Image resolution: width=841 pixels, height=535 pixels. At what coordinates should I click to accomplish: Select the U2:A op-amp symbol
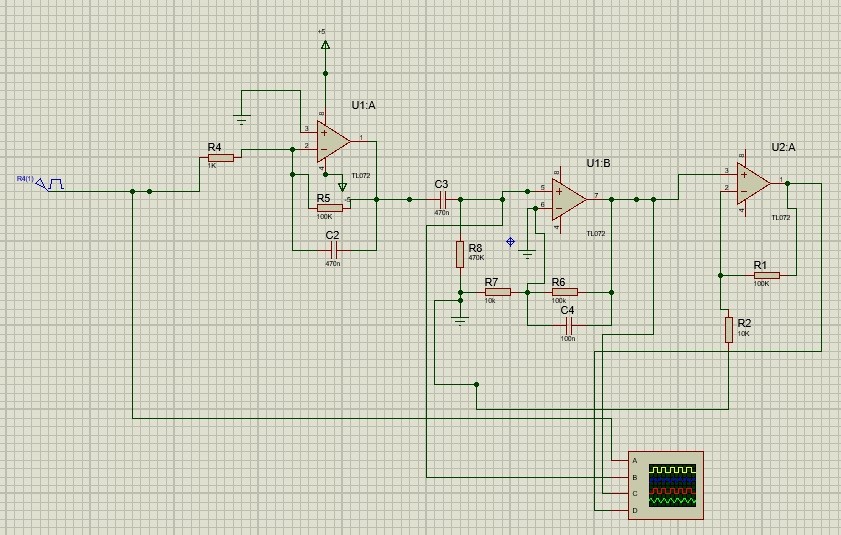click(754, 184)
